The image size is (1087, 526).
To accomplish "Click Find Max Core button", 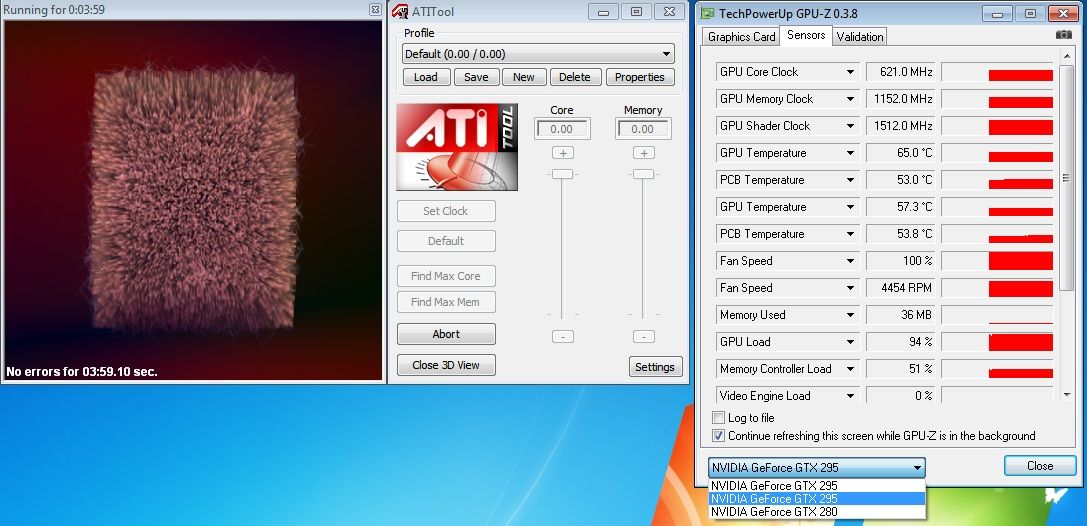I will [446, 276].
